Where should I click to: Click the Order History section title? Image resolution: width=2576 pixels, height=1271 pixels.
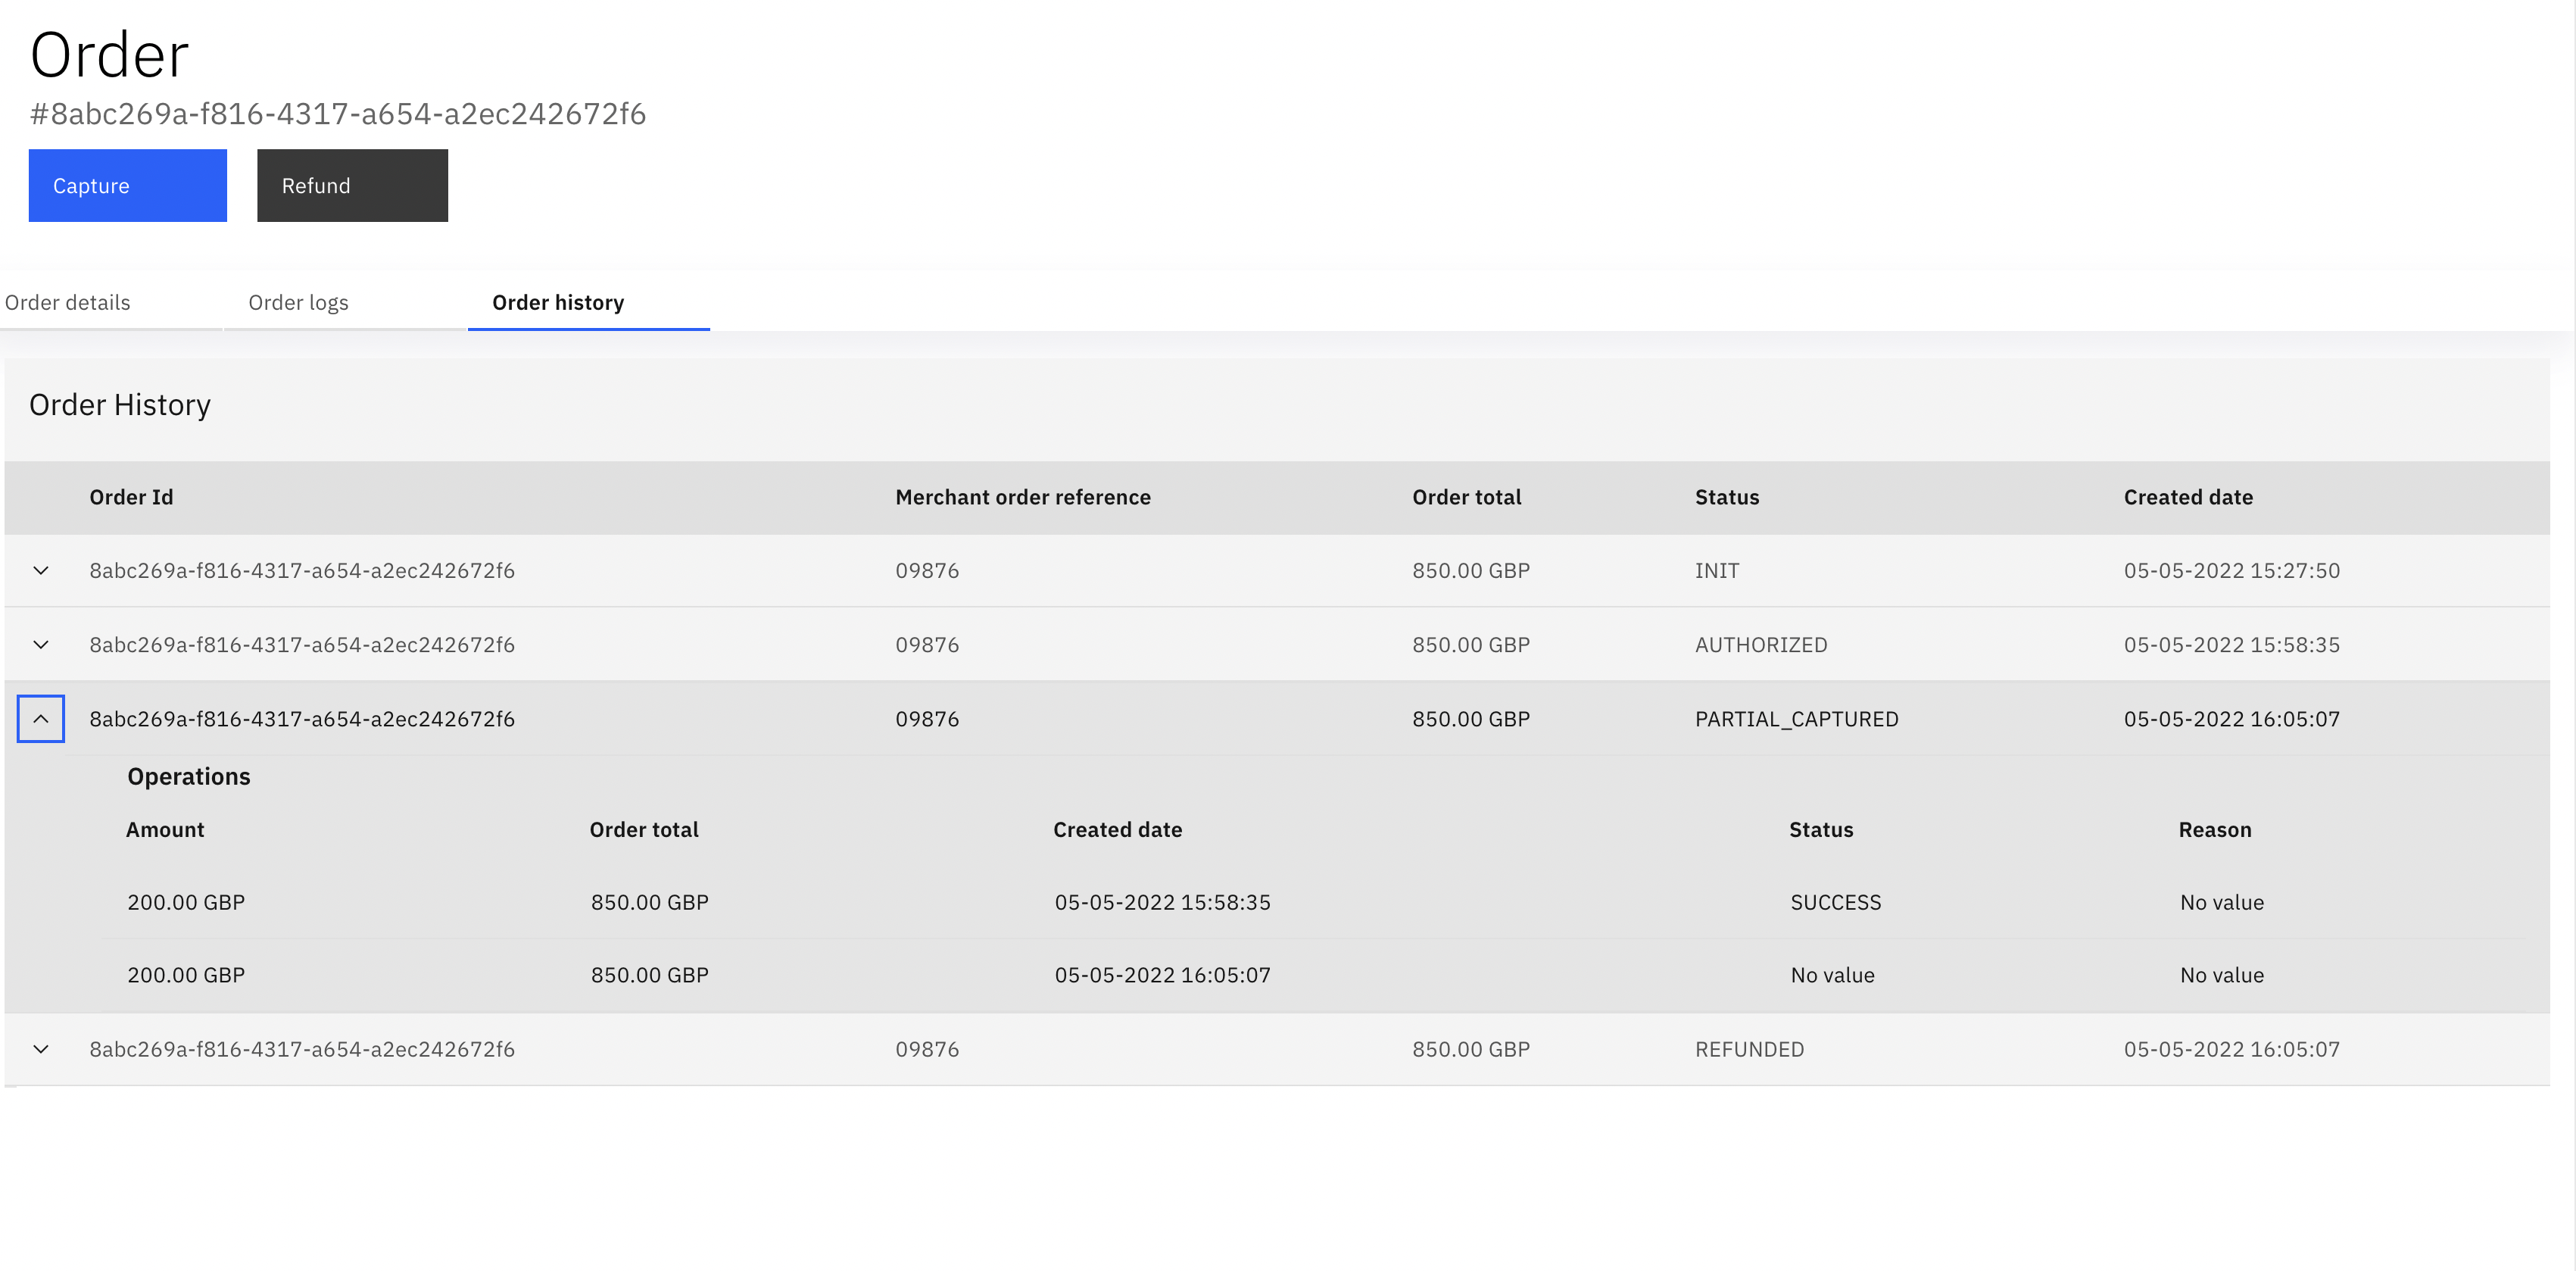120,405
